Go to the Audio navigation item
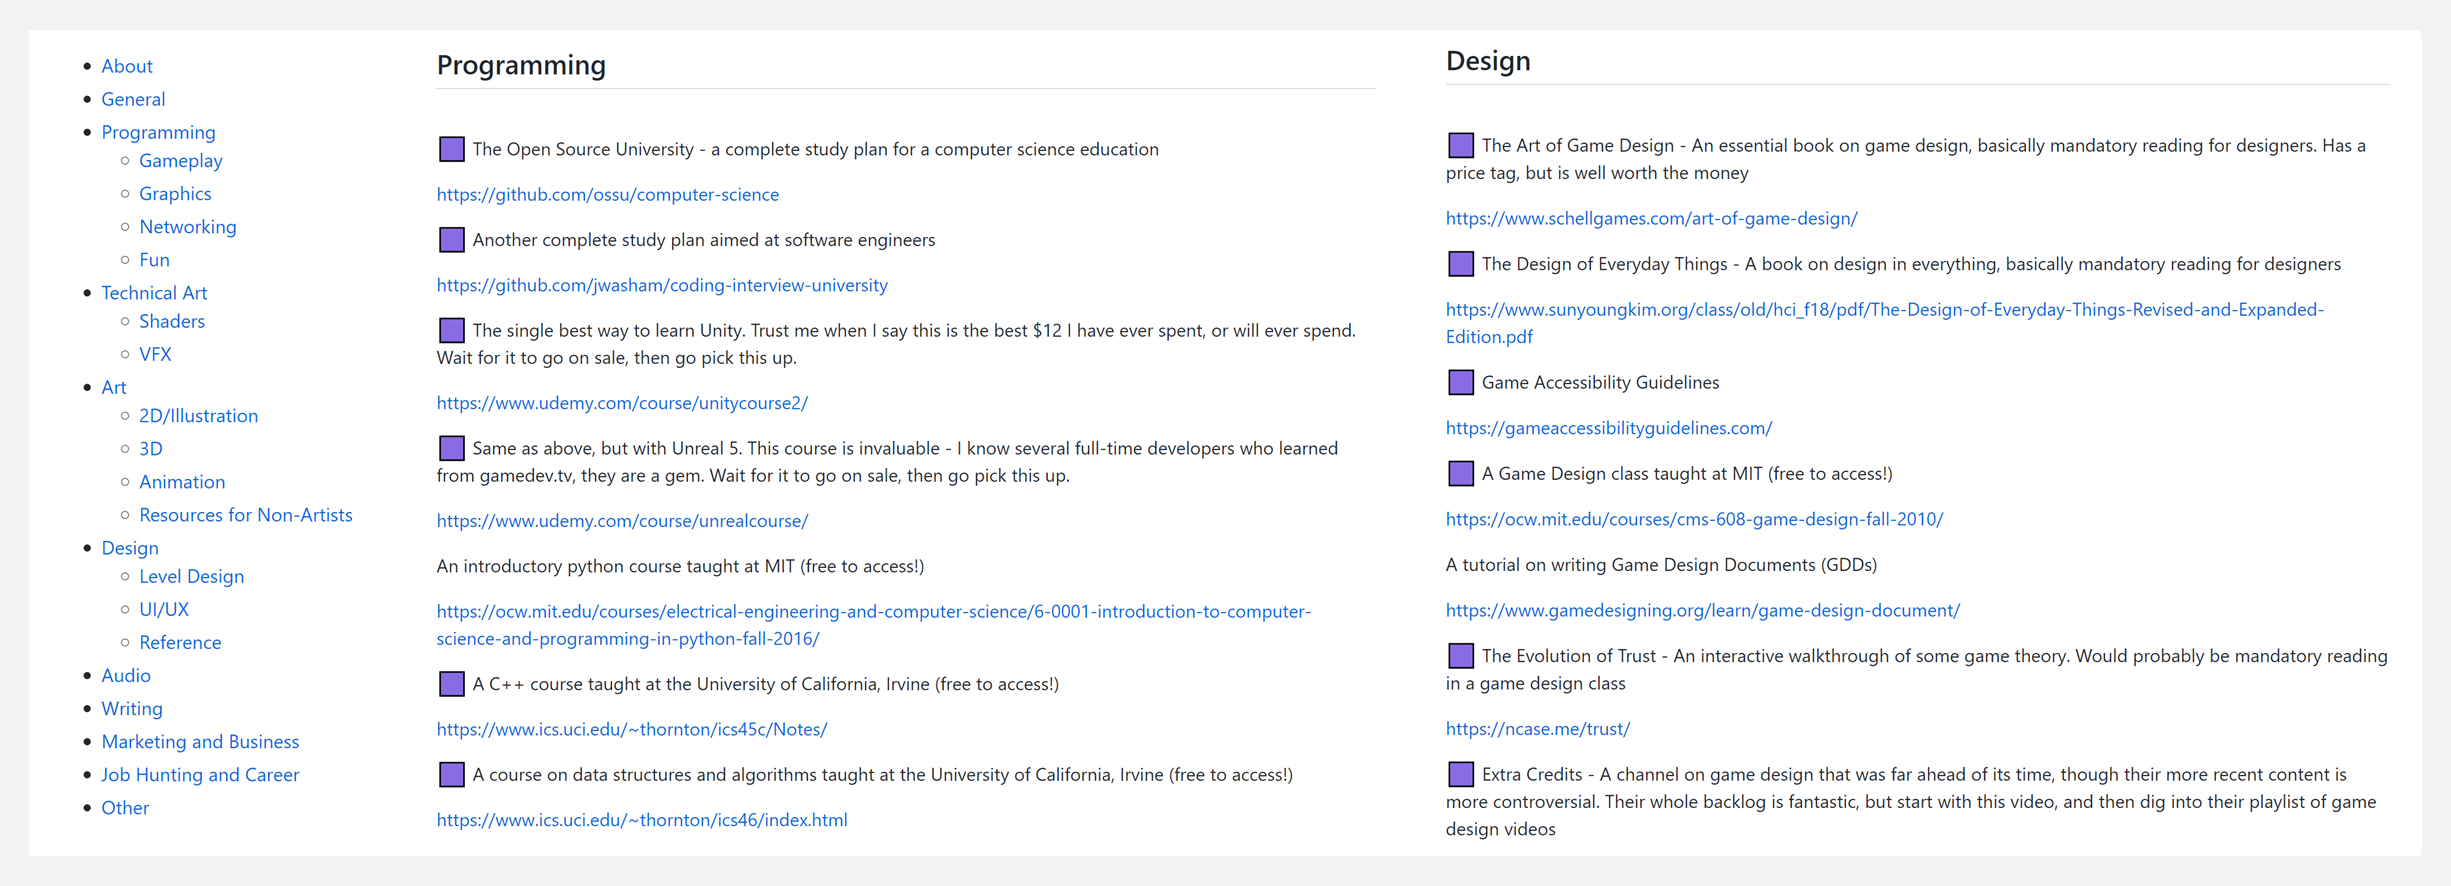Image resolution: width=2451 pixels, height=886 pixels. (x=126, y=676)
